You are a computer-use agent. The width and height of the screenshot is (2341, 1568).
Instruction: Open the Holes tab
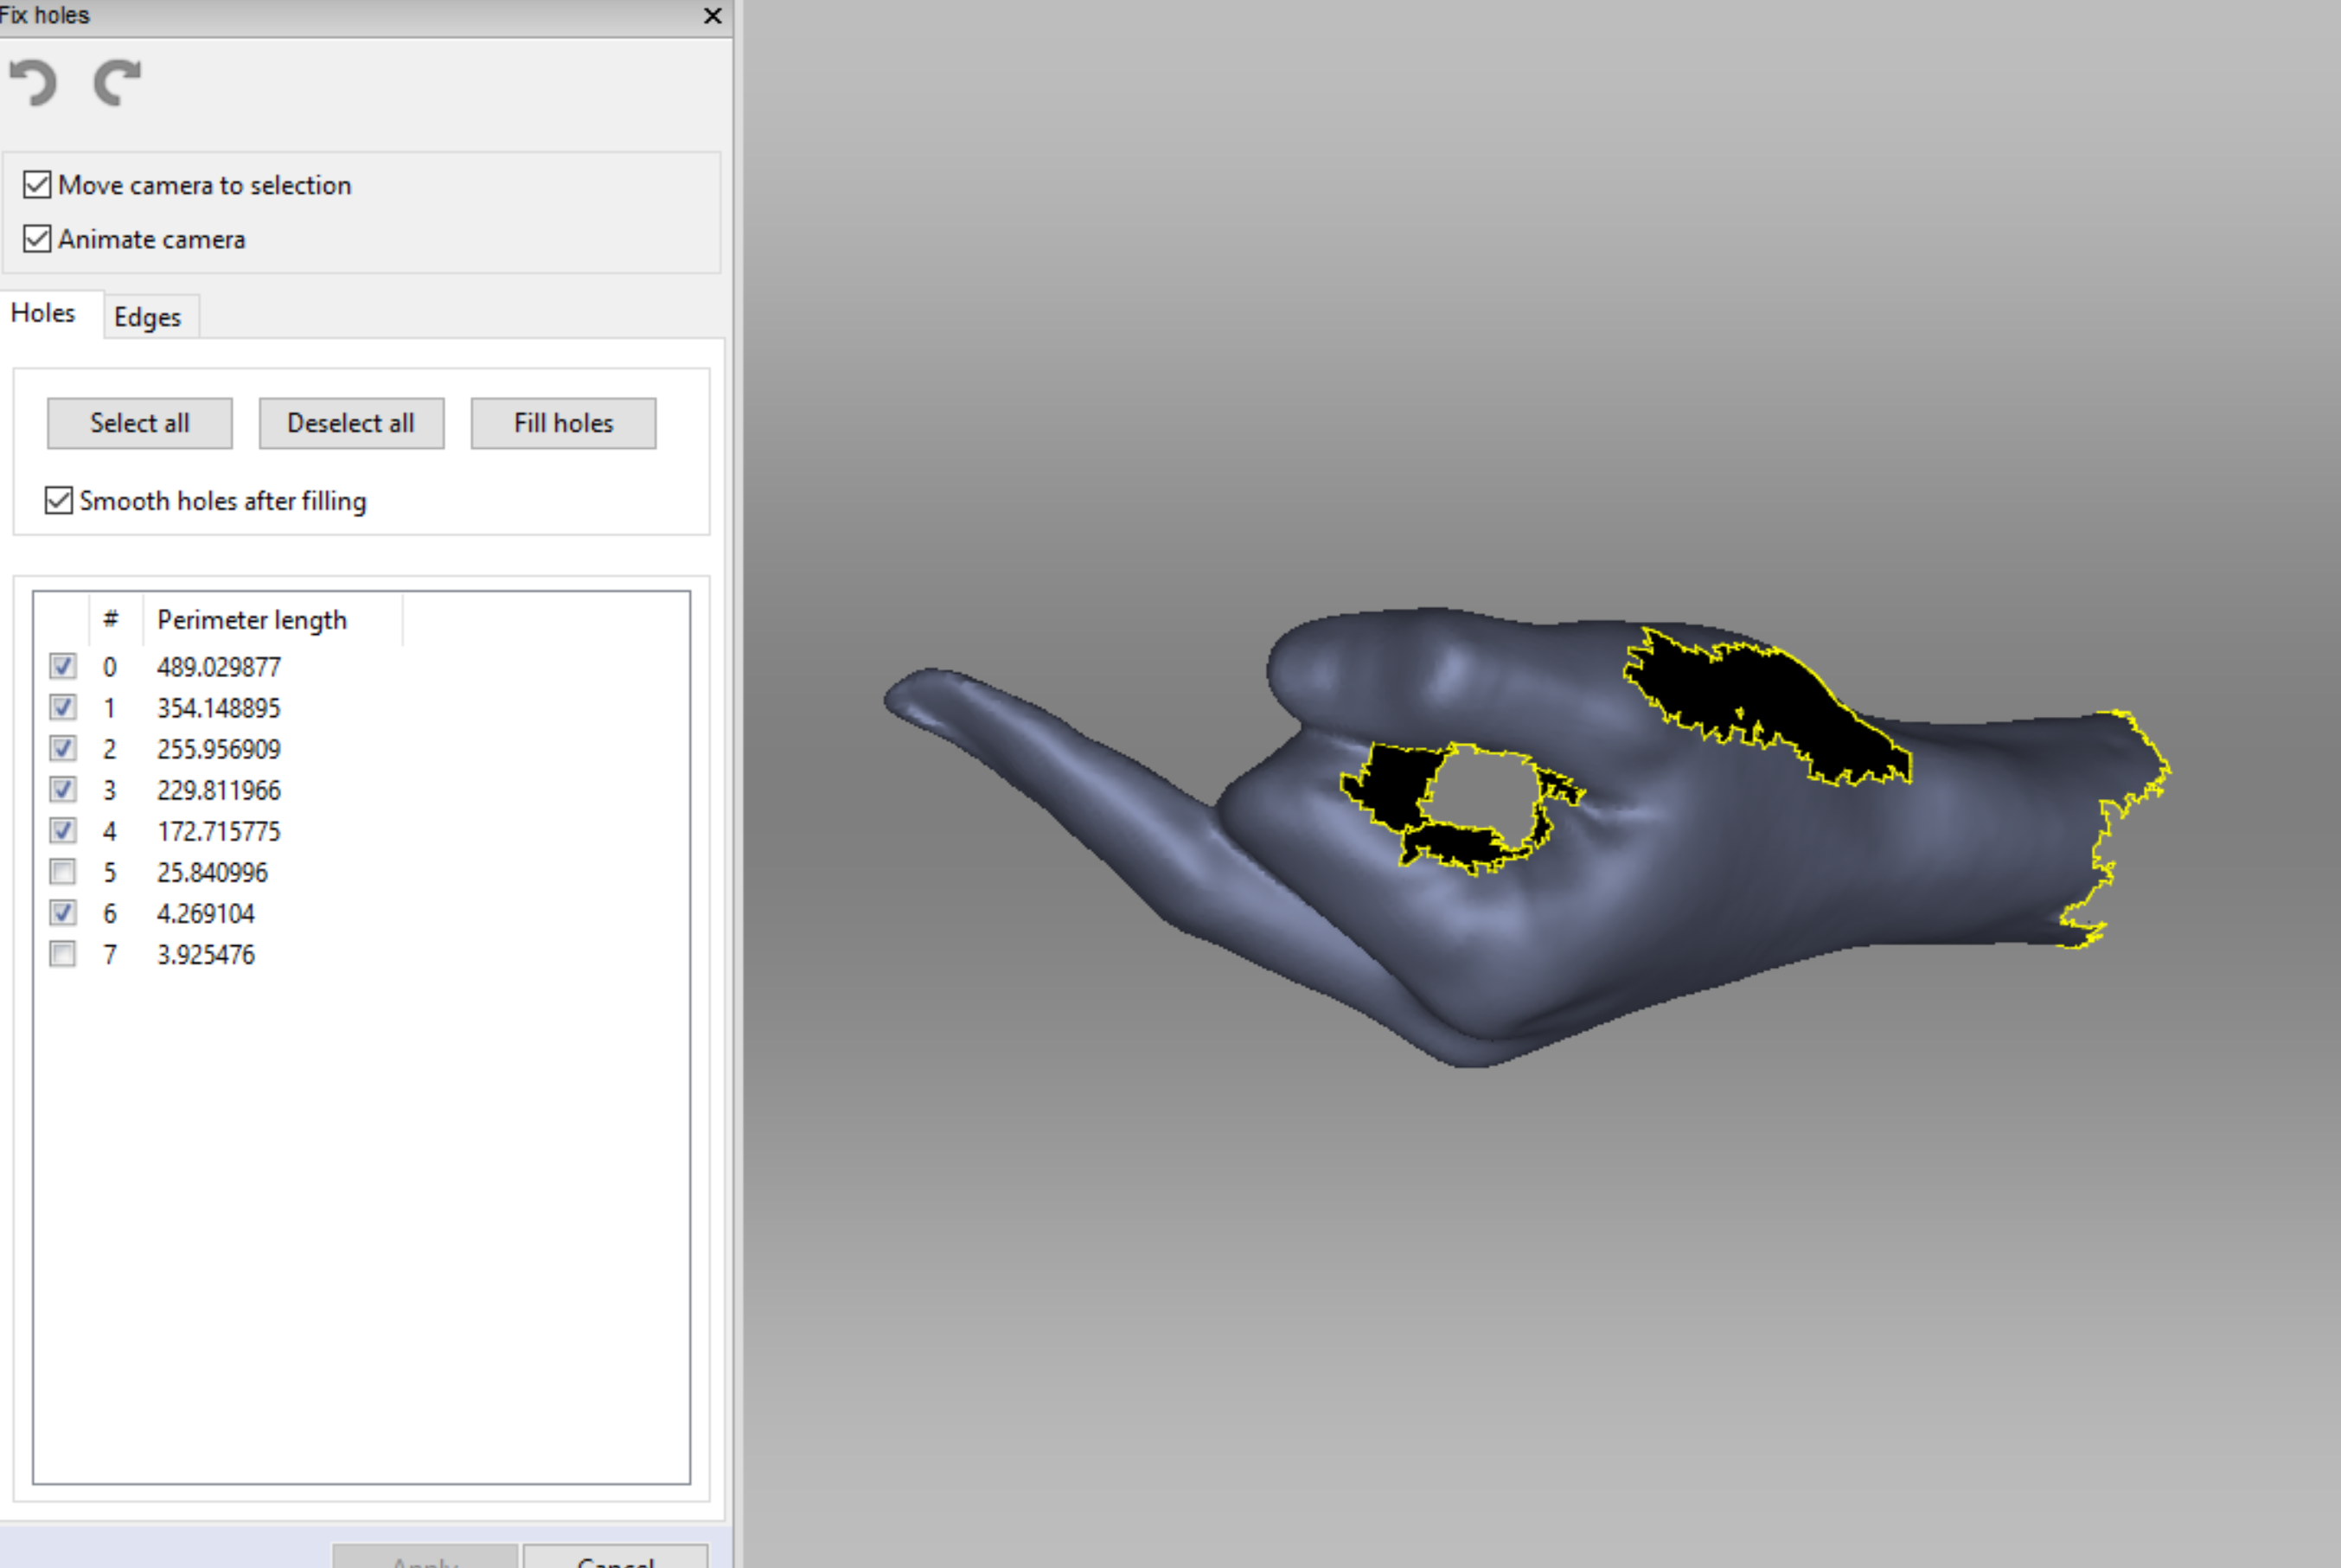click(x=43, y=313)
